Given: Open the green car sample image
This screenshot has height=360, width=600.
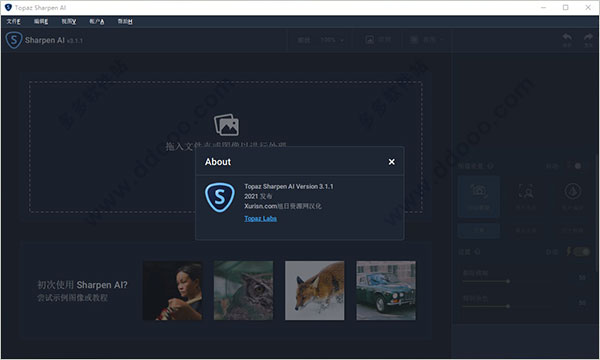Looking at the screenshot, I should (386, 290).
